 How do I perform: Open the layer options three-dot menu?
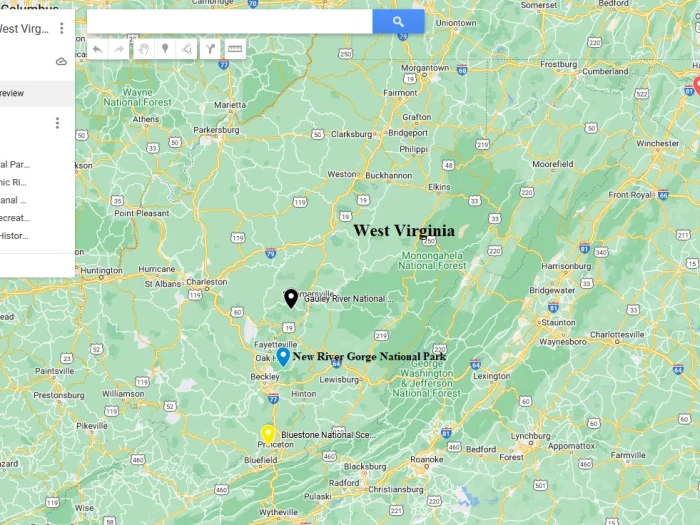[57, 123]
